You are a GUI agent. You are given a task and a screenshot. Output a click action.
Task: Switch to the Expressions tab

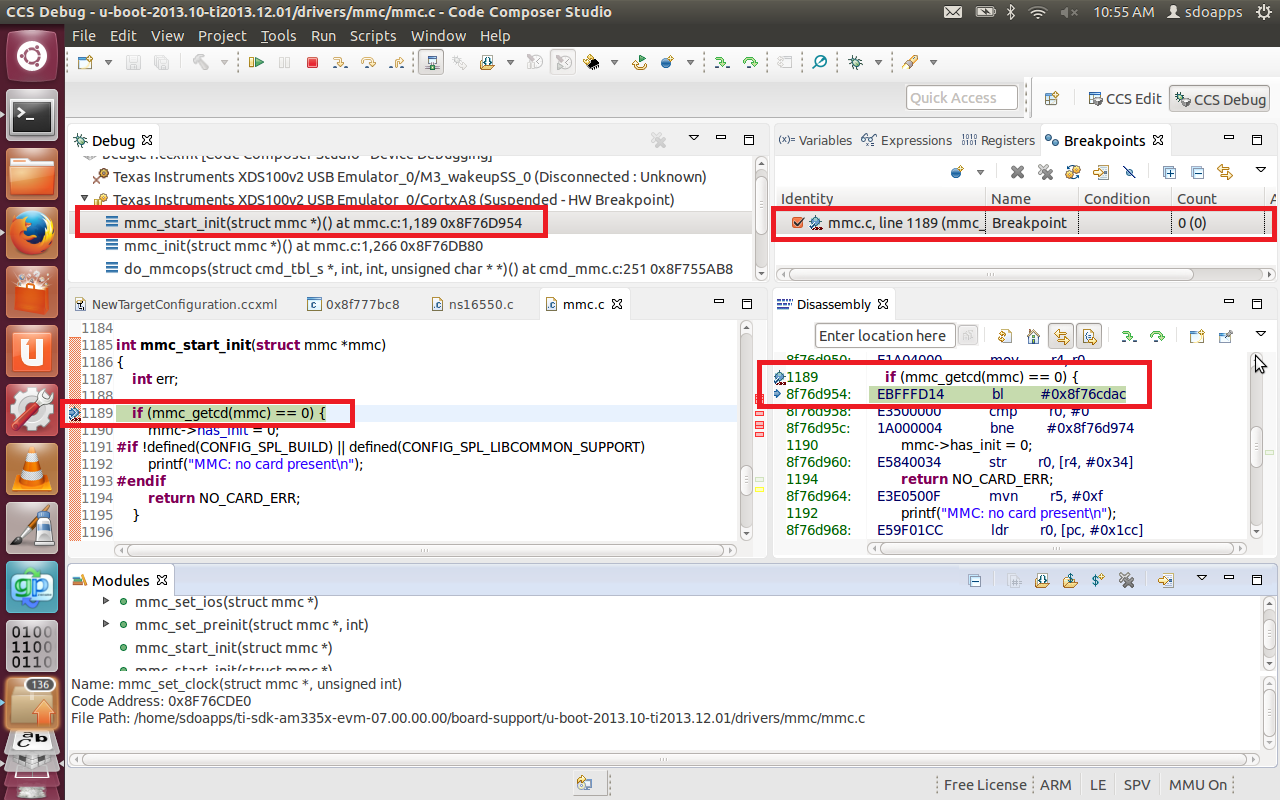[x=907, y=140]
